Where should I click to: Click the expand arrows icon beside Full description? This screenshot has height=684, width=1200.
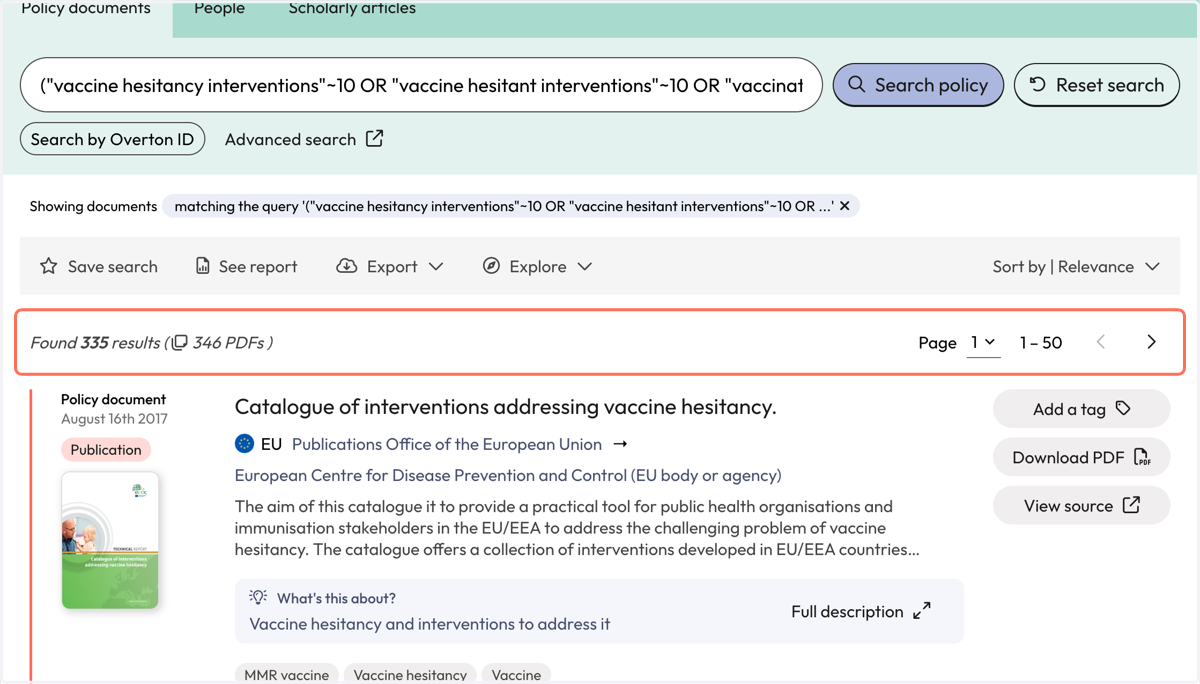(922, 611)
